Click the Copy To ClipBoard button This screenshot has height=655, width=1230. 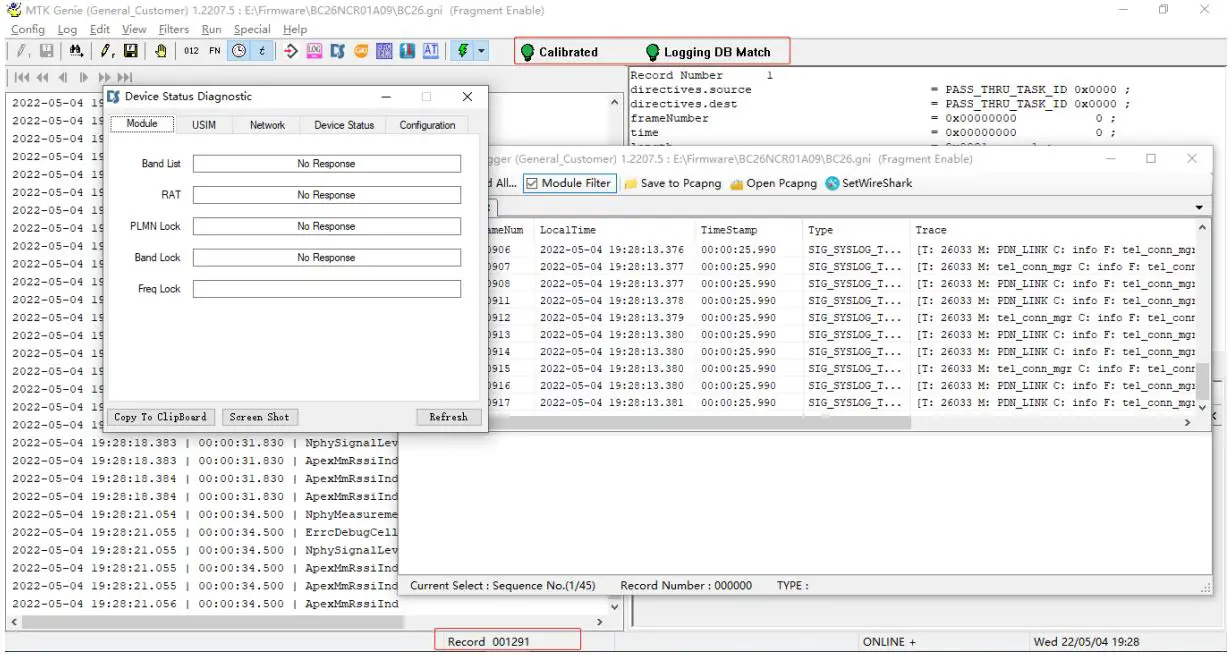[160, 417]
